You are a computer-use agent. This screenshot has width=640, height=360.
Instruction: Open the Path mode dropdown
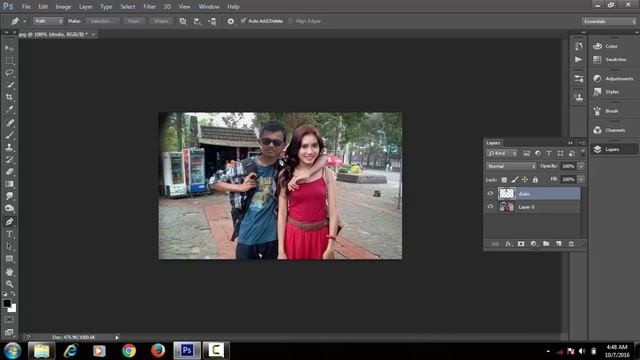pyautogui.click(x=48, y=21)
